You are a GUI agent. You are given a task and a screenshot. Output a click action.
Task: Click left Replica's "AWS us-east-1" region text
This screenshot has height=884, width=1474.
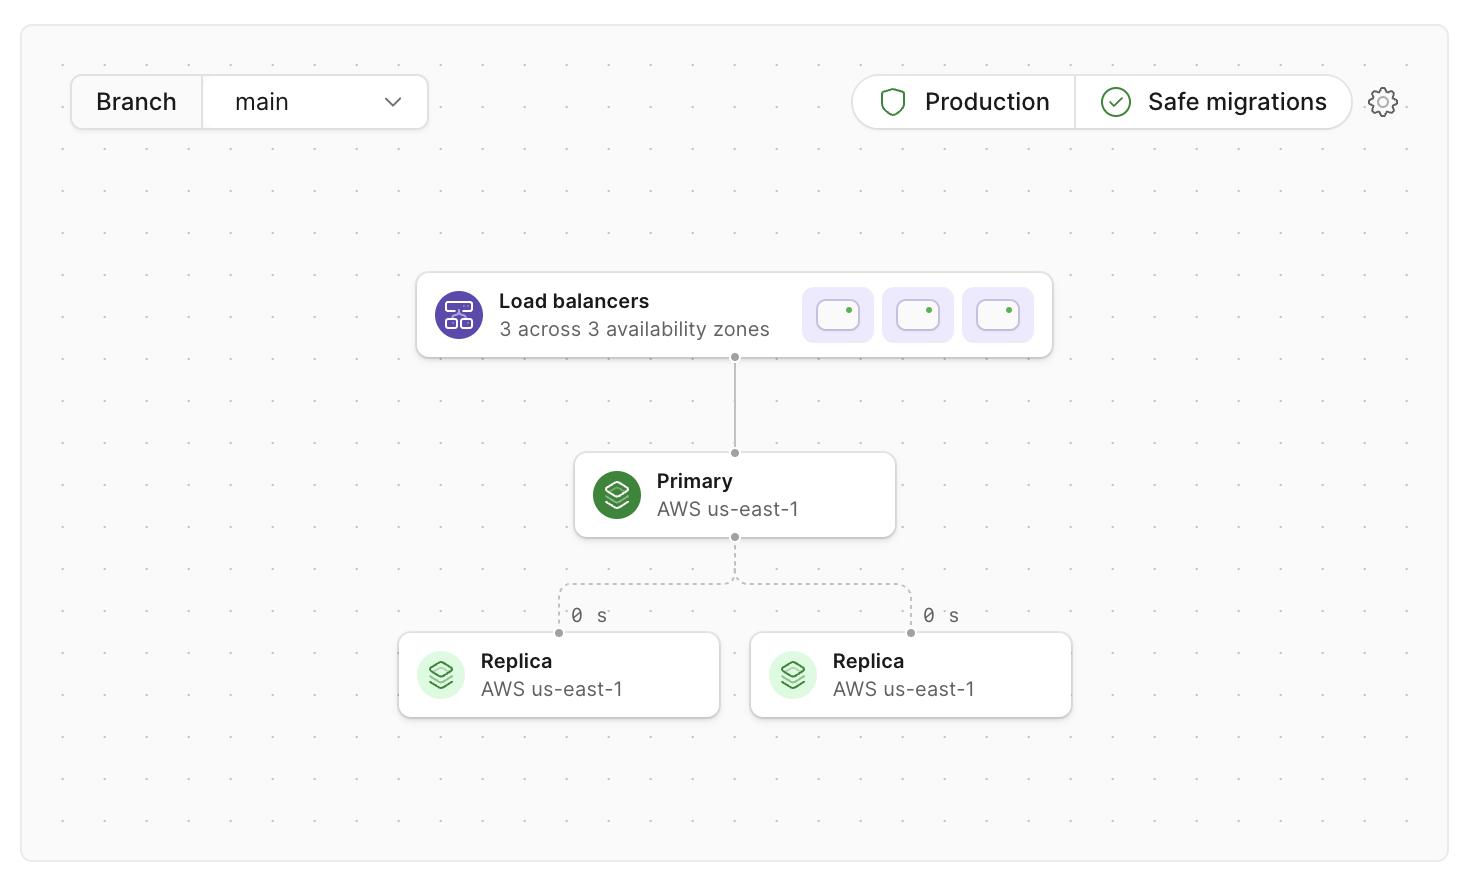coord(552,689)
